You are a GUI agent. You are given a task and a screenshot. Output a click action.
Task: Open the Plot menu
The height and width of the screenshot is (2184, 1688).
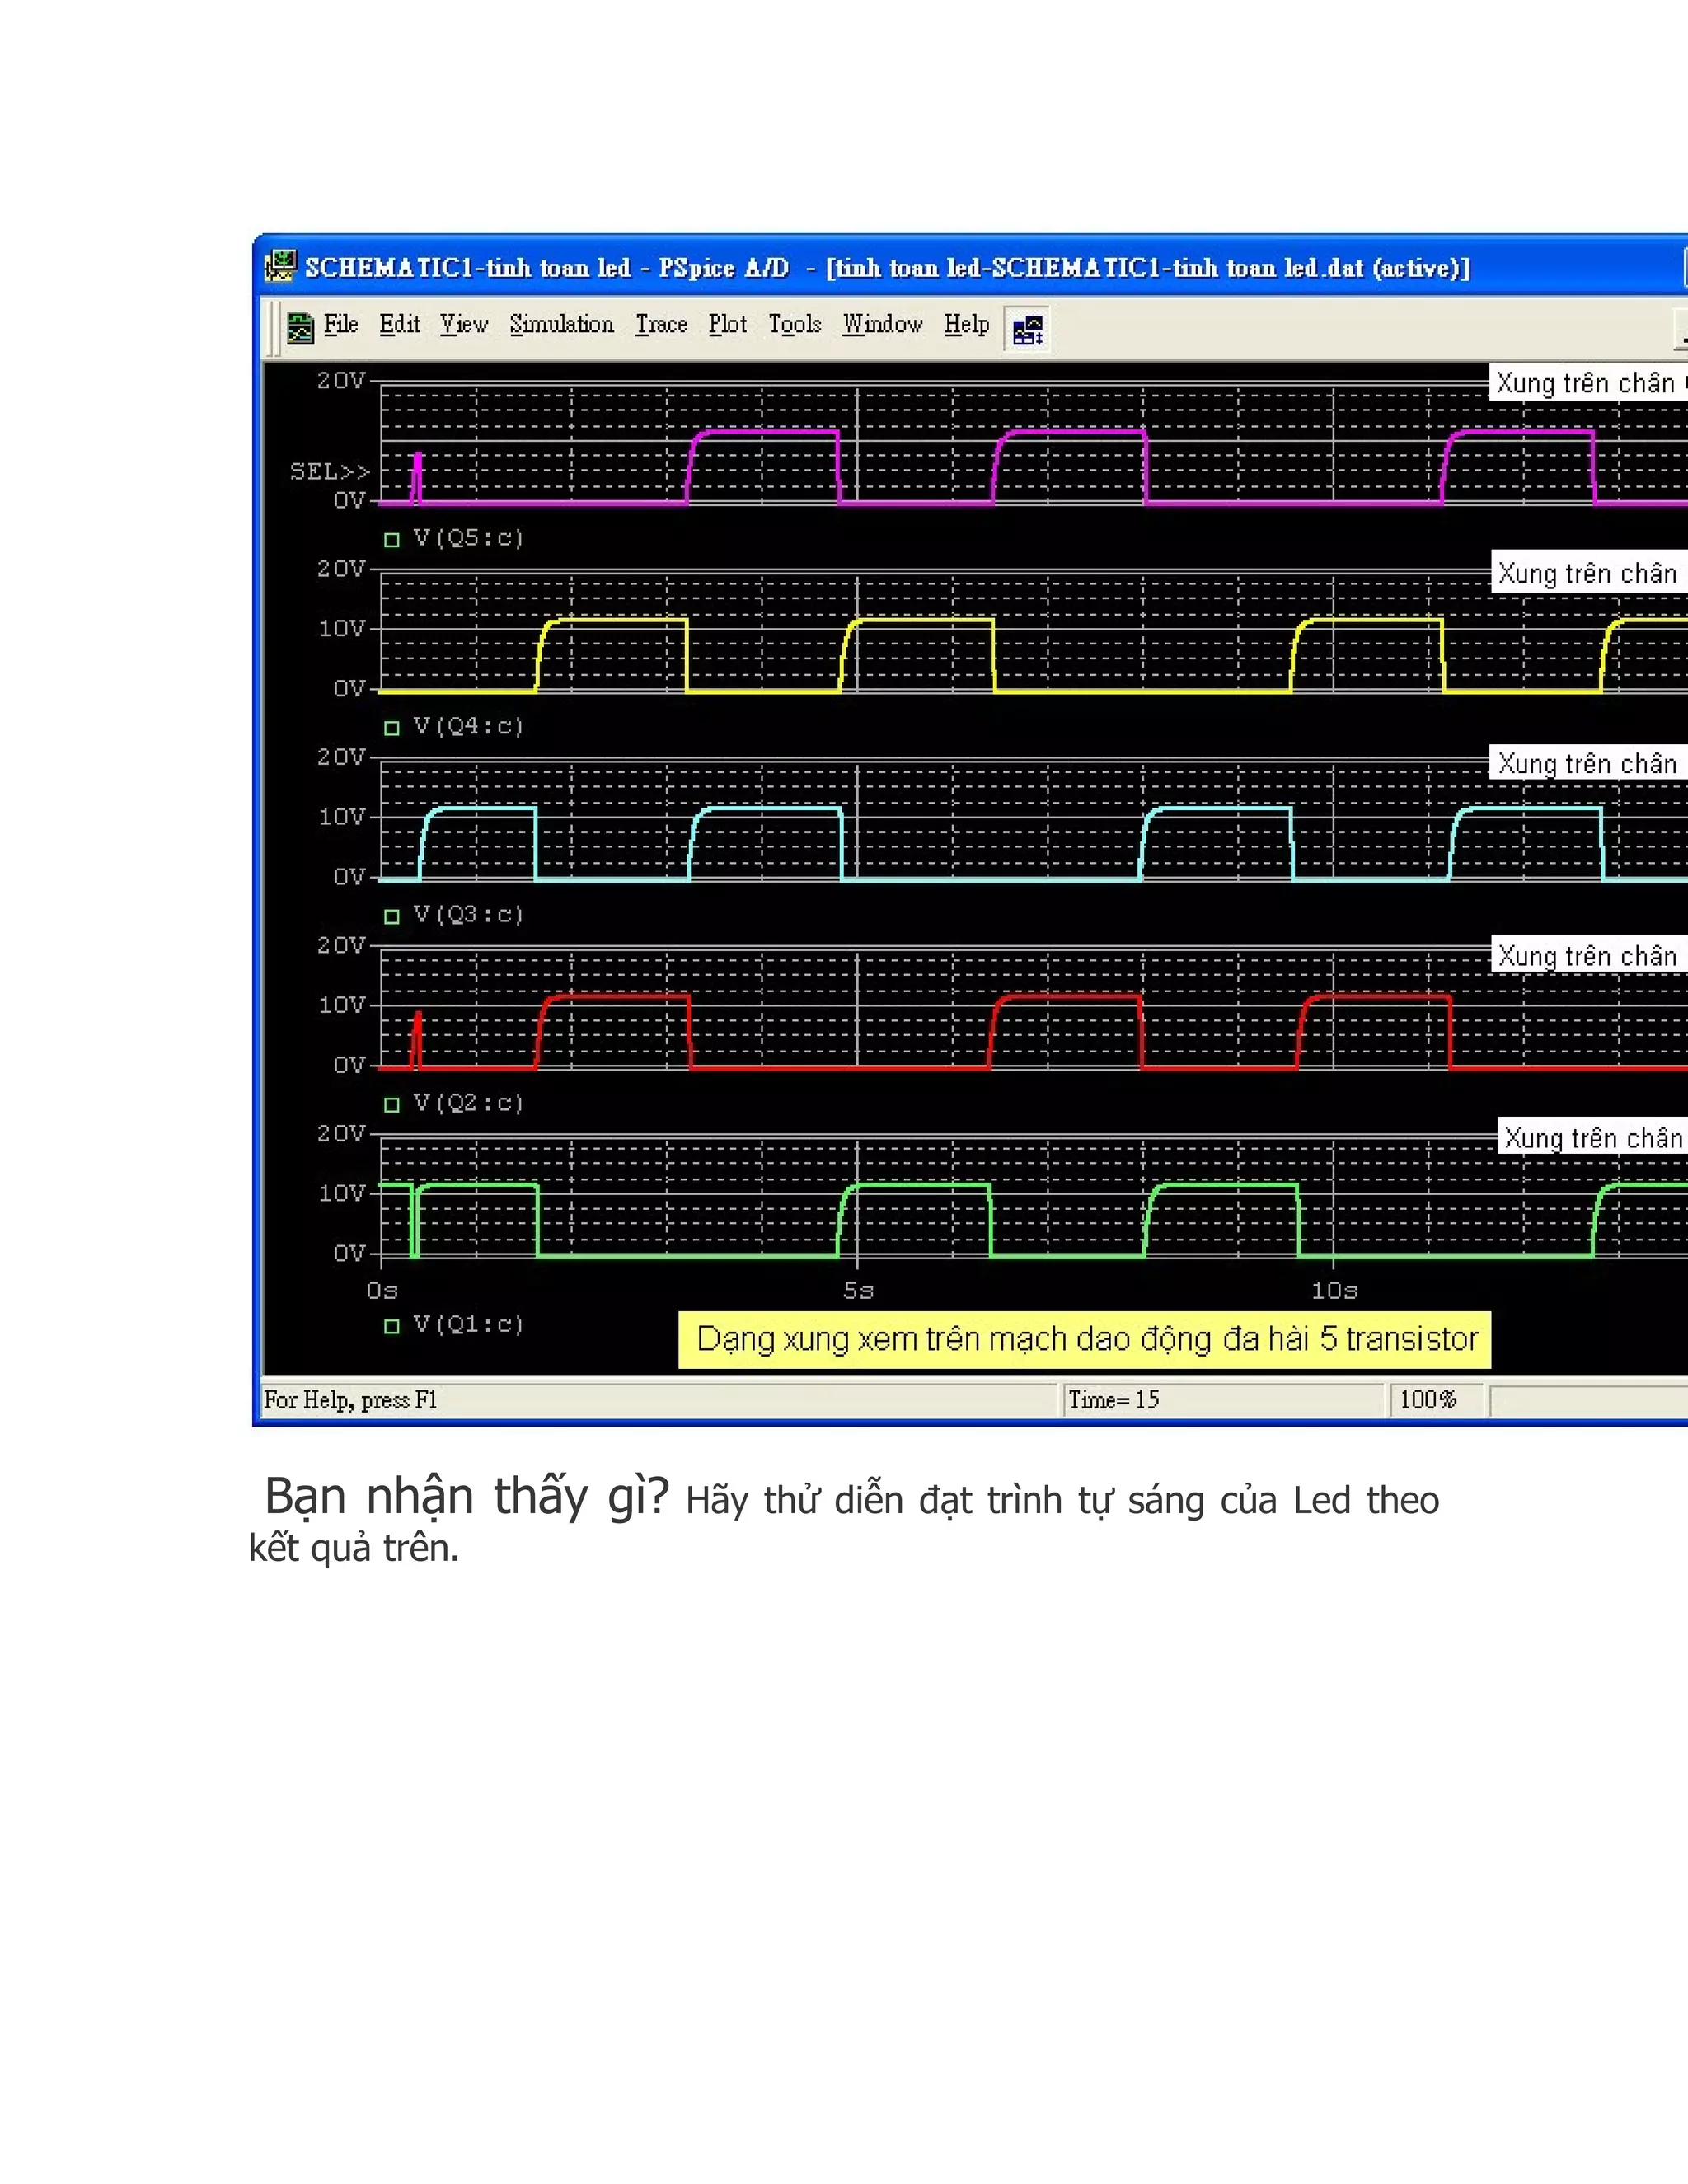point(727,325)
